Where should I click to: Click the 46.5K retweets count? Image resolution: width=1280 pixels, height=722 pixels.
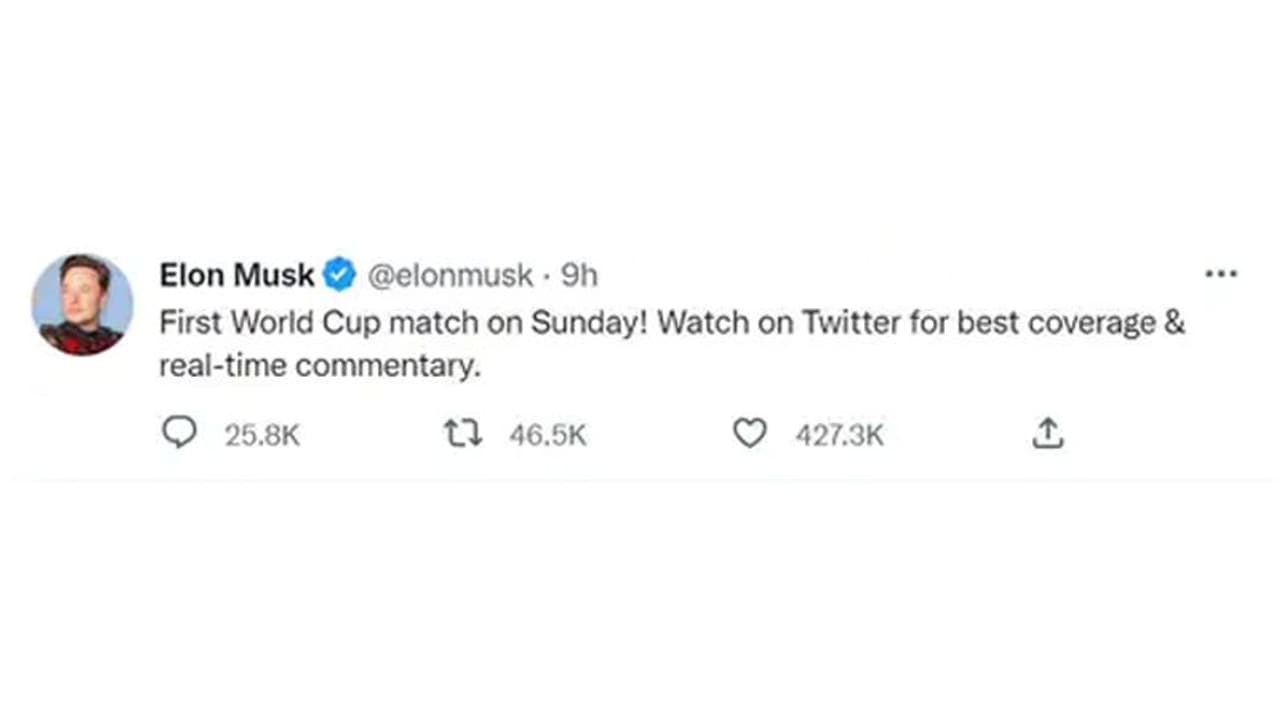(x=547, y=435)
